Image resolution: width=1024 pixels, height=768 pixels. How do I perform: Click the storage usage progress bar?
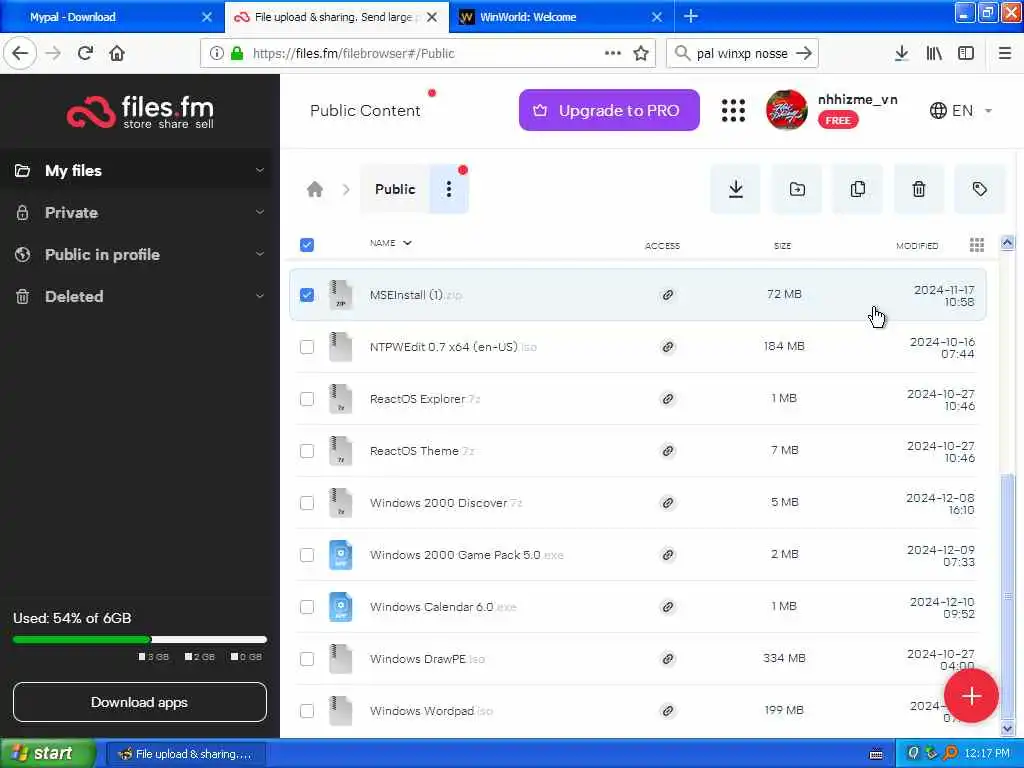pyautogui.click(x=140, y=639)
